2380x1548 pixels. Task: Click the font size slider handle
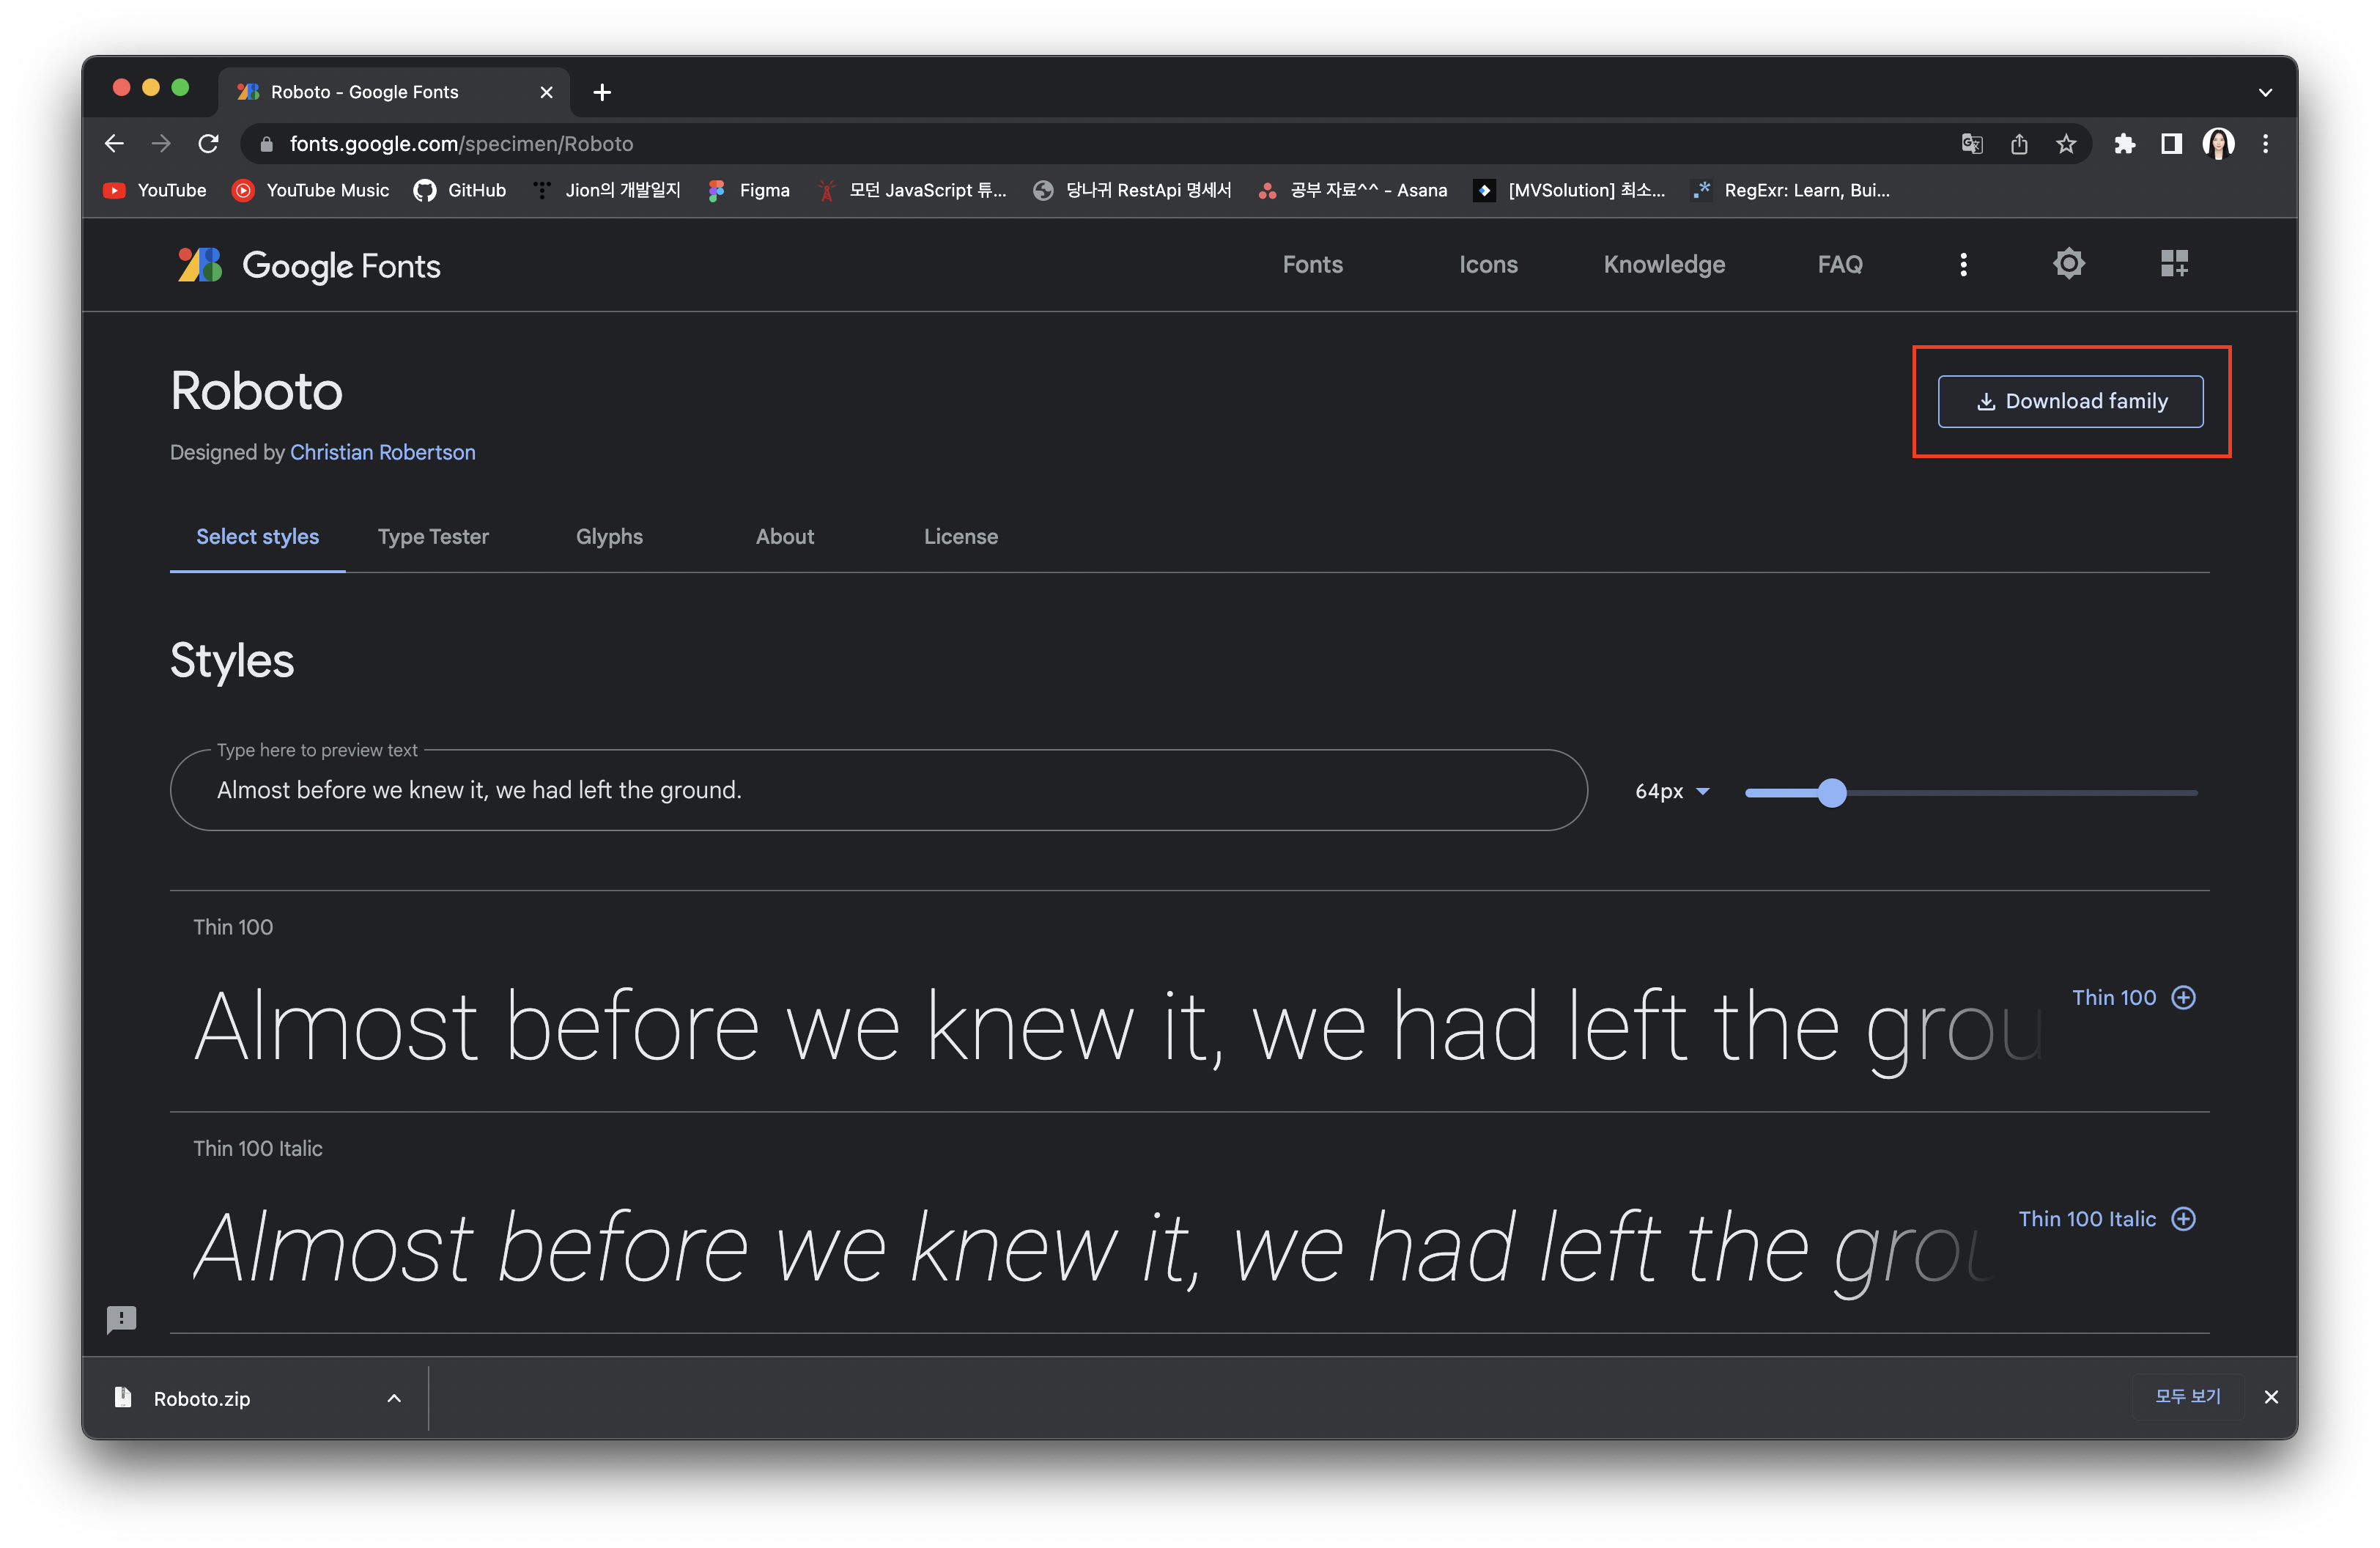(1831, 793)
